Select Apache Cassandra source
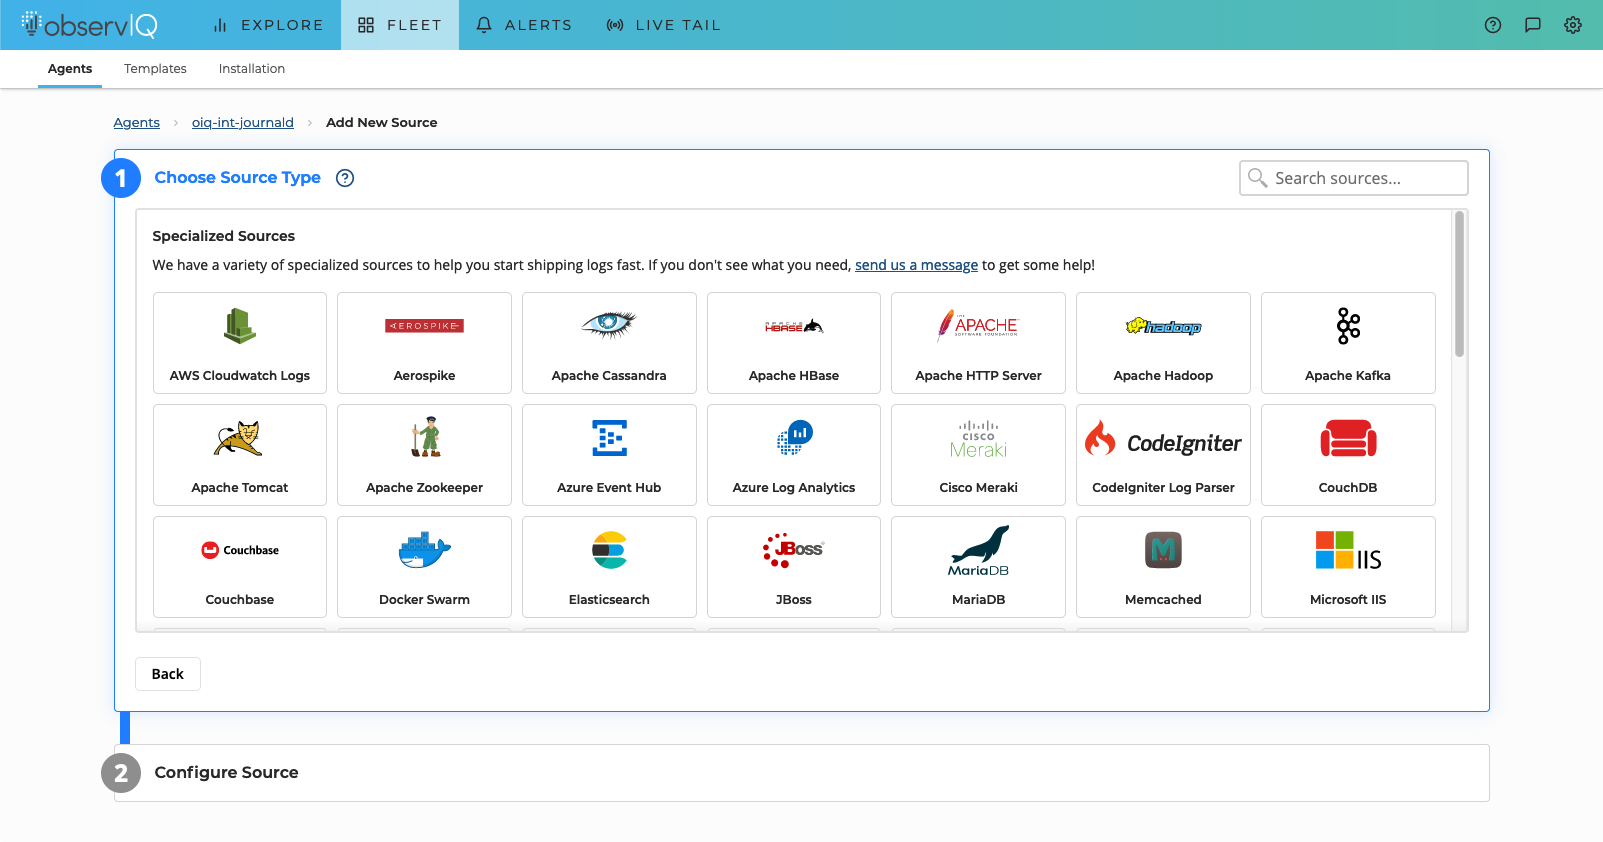 [x=609, y=343]
